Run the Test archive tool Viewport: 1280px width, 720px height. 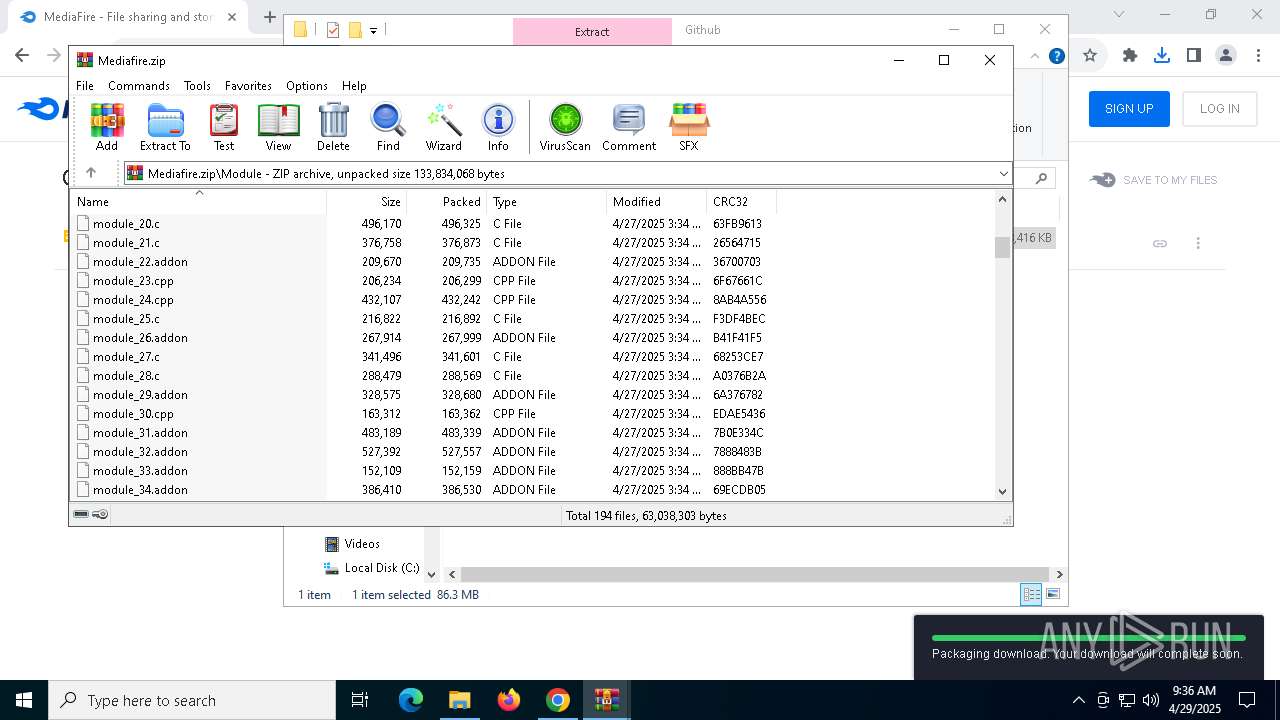(224, 127)
